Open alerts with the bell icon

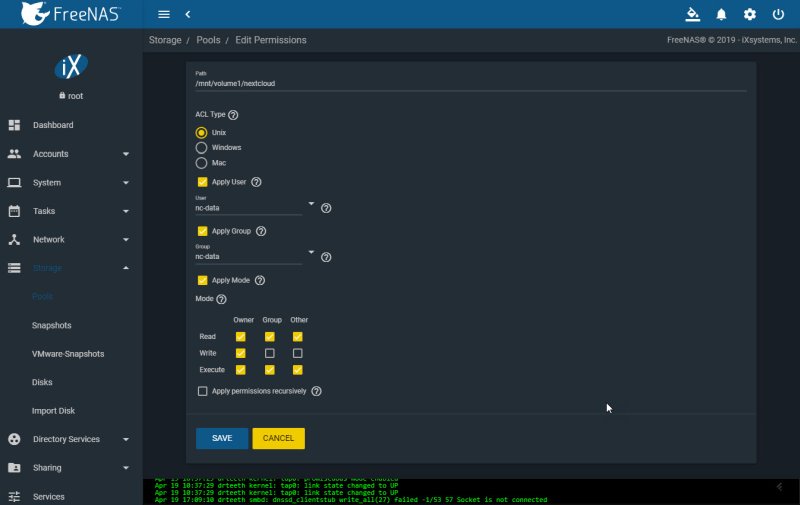(721, 14)
